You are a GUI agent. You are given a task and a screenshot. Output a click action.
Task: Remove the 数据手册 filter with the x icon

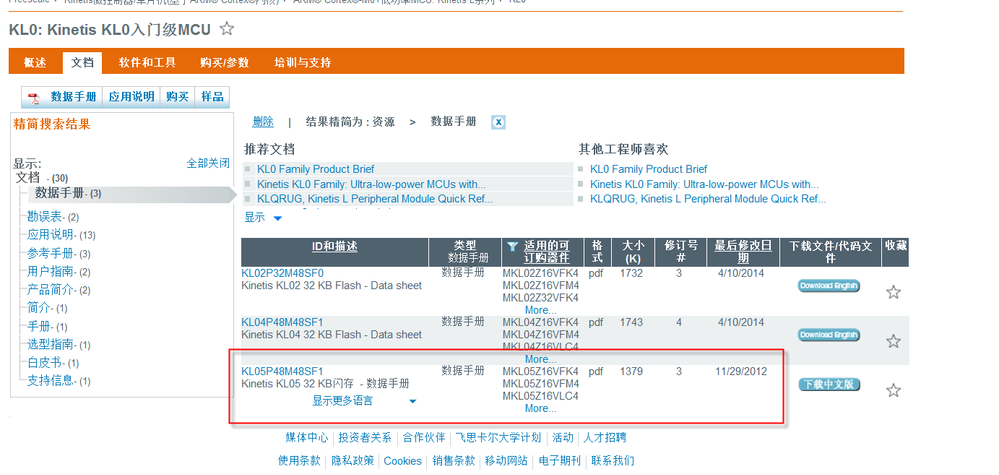click(498, 122)
